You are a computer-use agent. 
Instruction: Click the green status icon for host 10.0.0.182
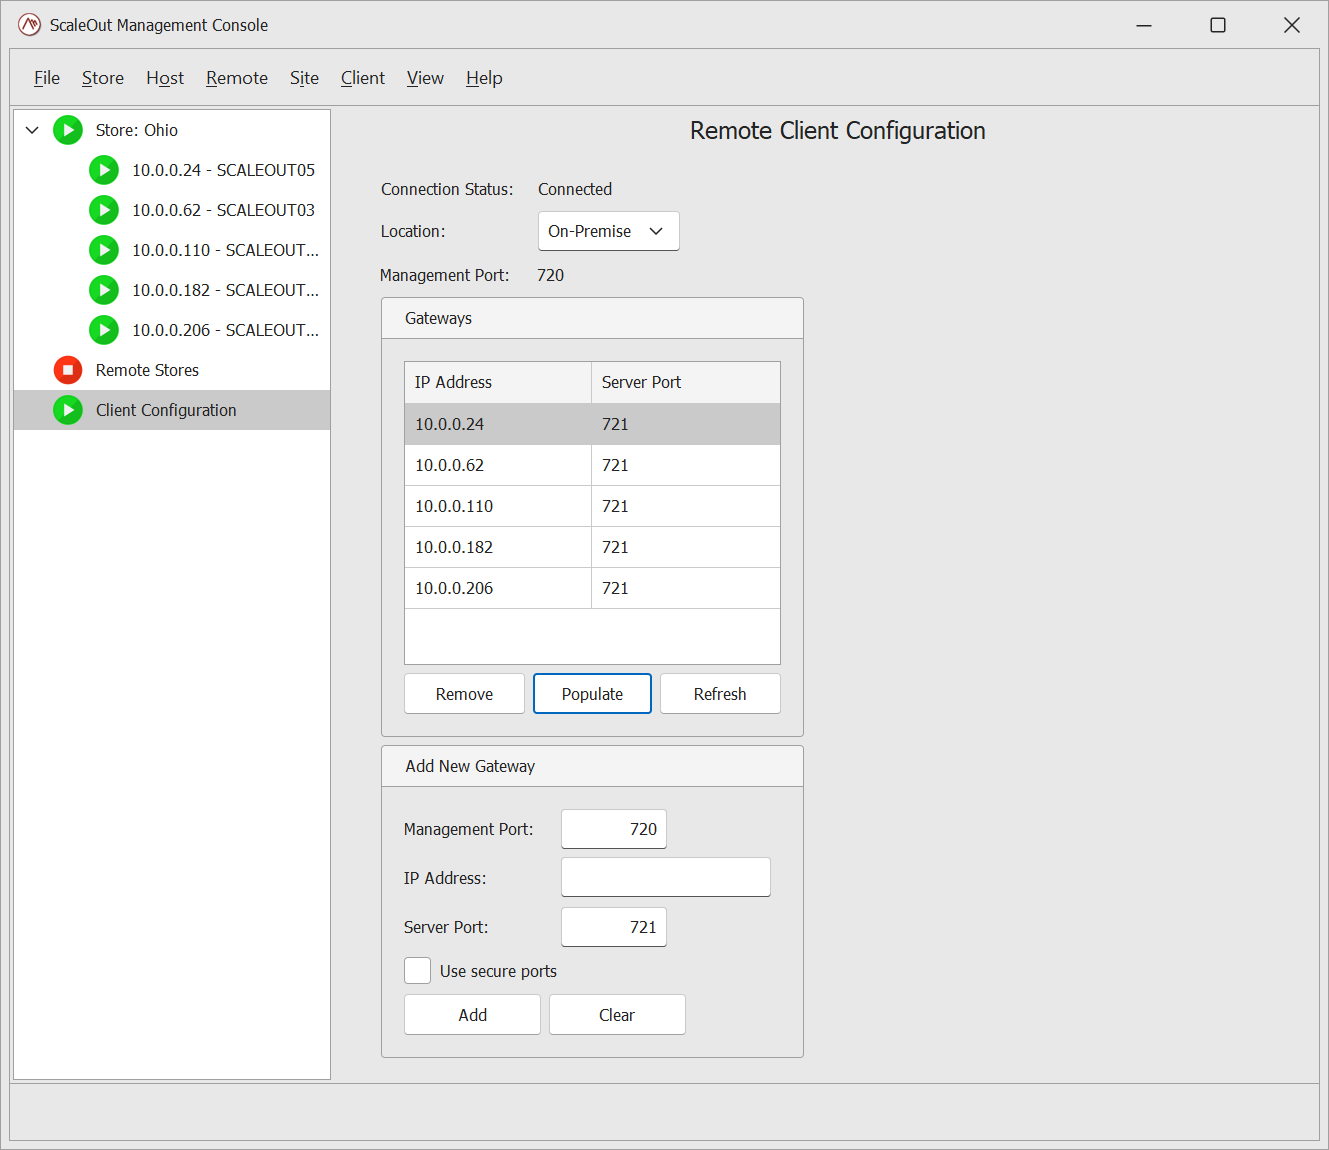pyautogui.click(x=104, y=290)
